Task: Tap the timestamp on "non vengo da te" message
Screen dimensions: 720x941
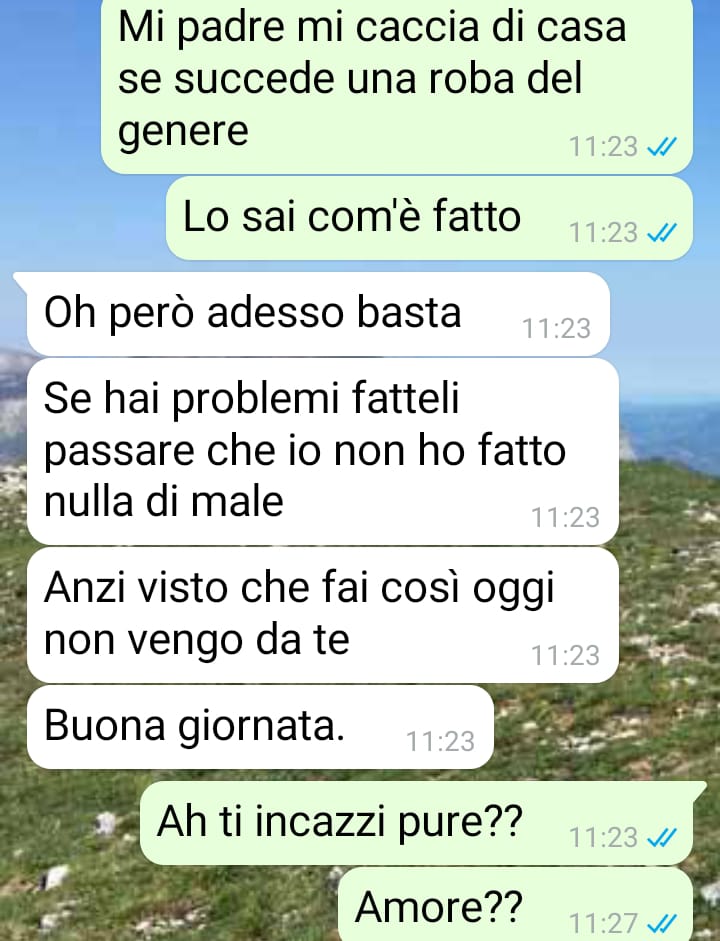Action: pyautogui.click(x=565, y=655)
